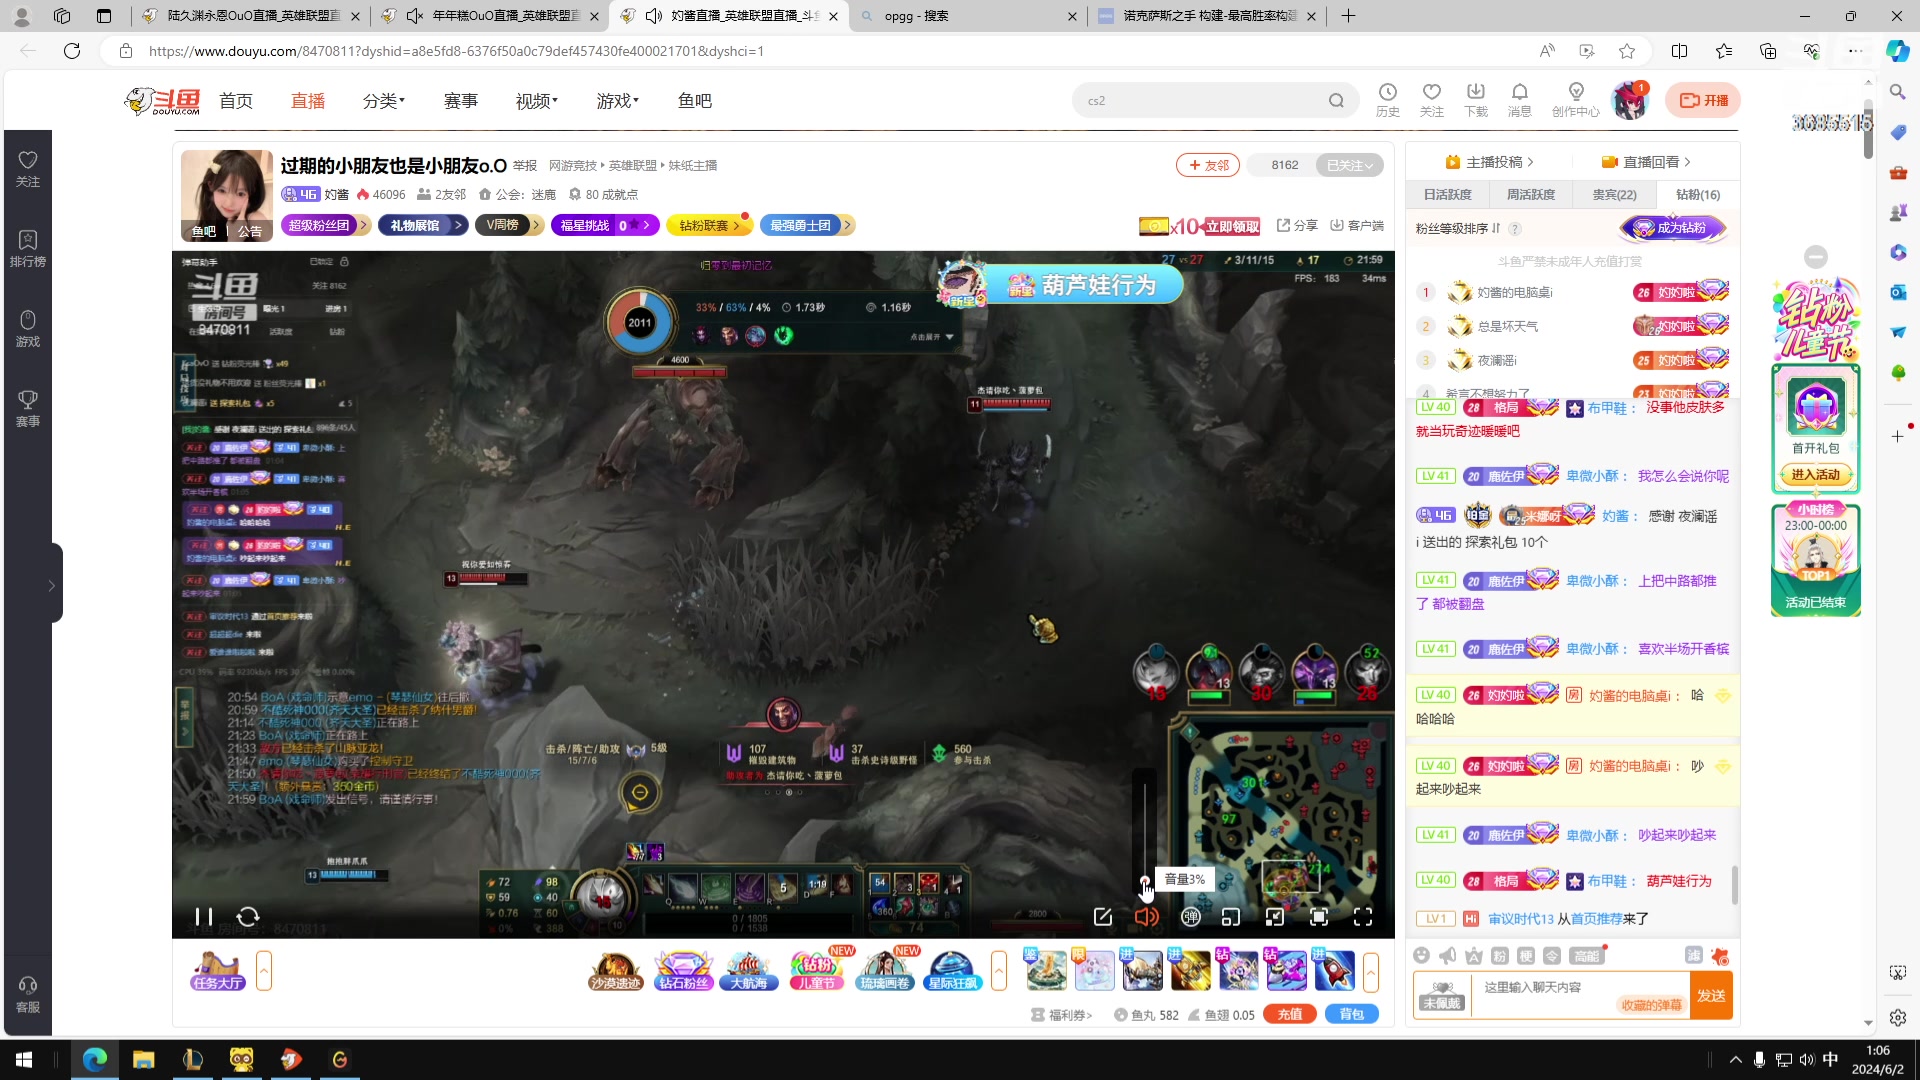Open the 排行榜 ranking sidebar icon
The height and width of the screenshot is (1080, 1920).
point(28,248)
